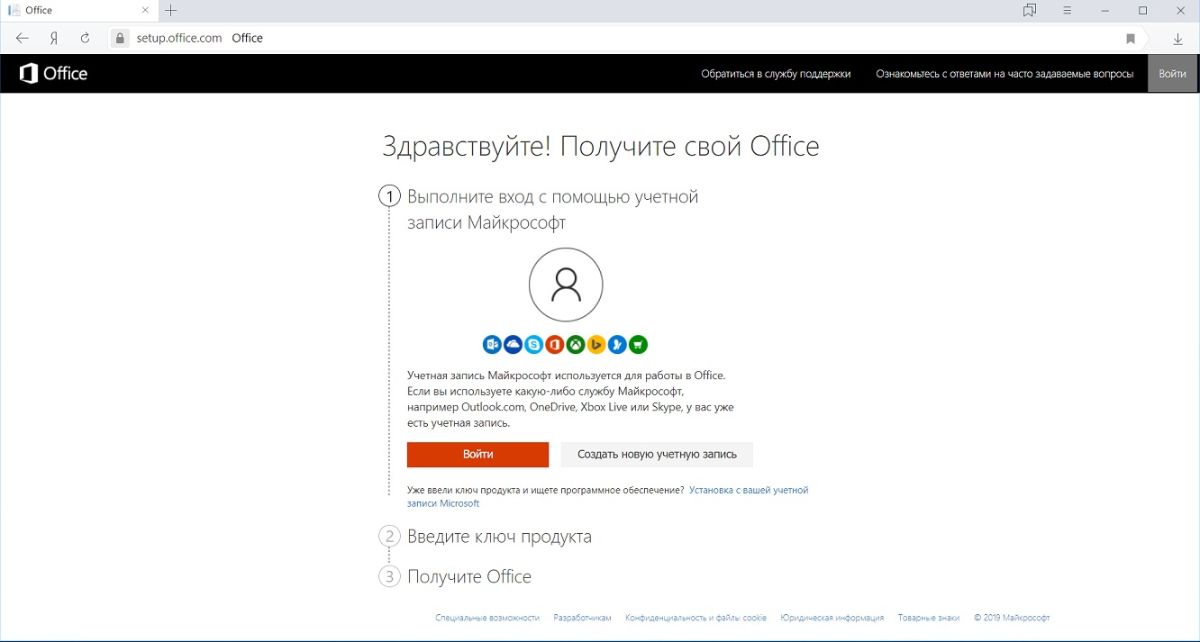
Task: Click the red Office service icon
Action: pos(555,344)
